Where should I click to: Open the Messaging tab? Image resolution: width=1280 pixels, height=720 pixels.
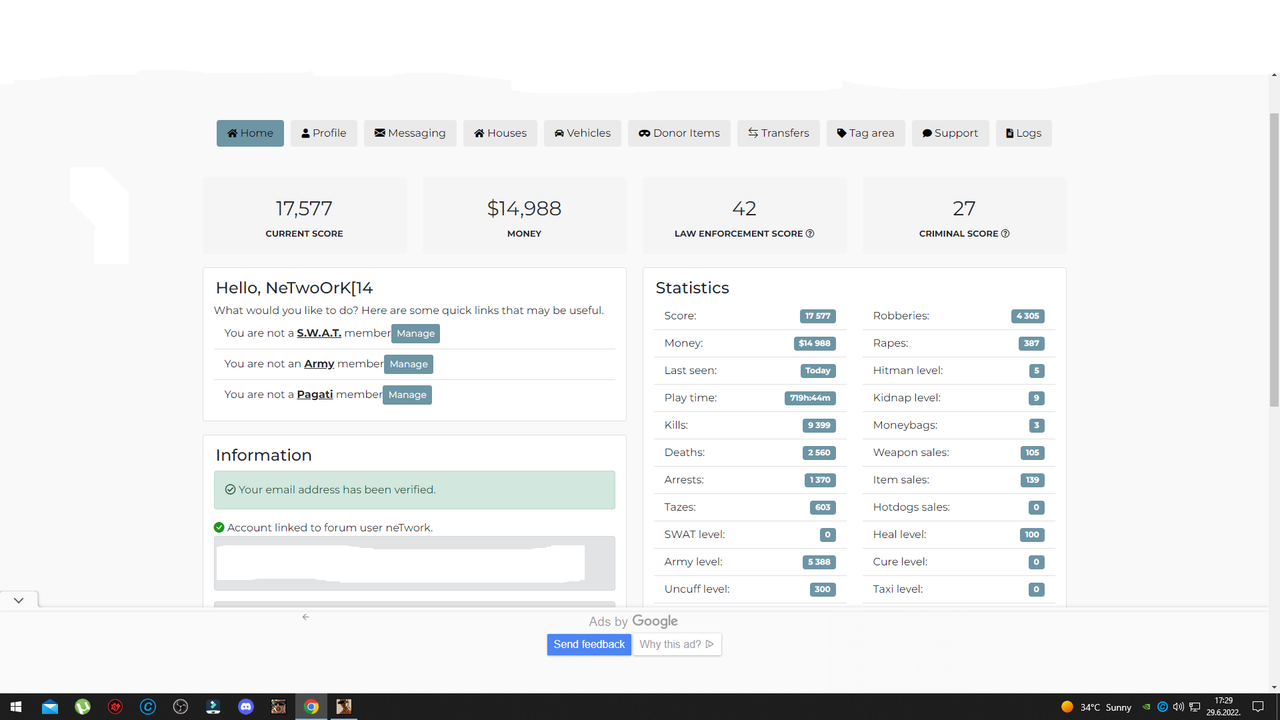410,133
